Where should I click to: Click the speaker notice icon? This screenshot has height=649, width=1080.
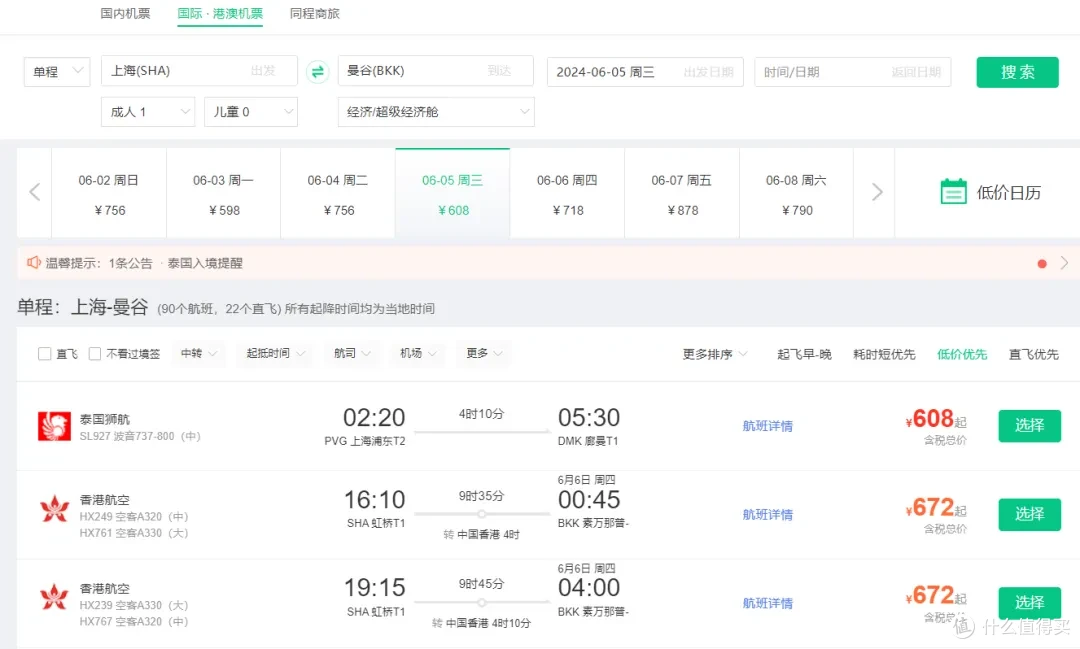(33, 262)
